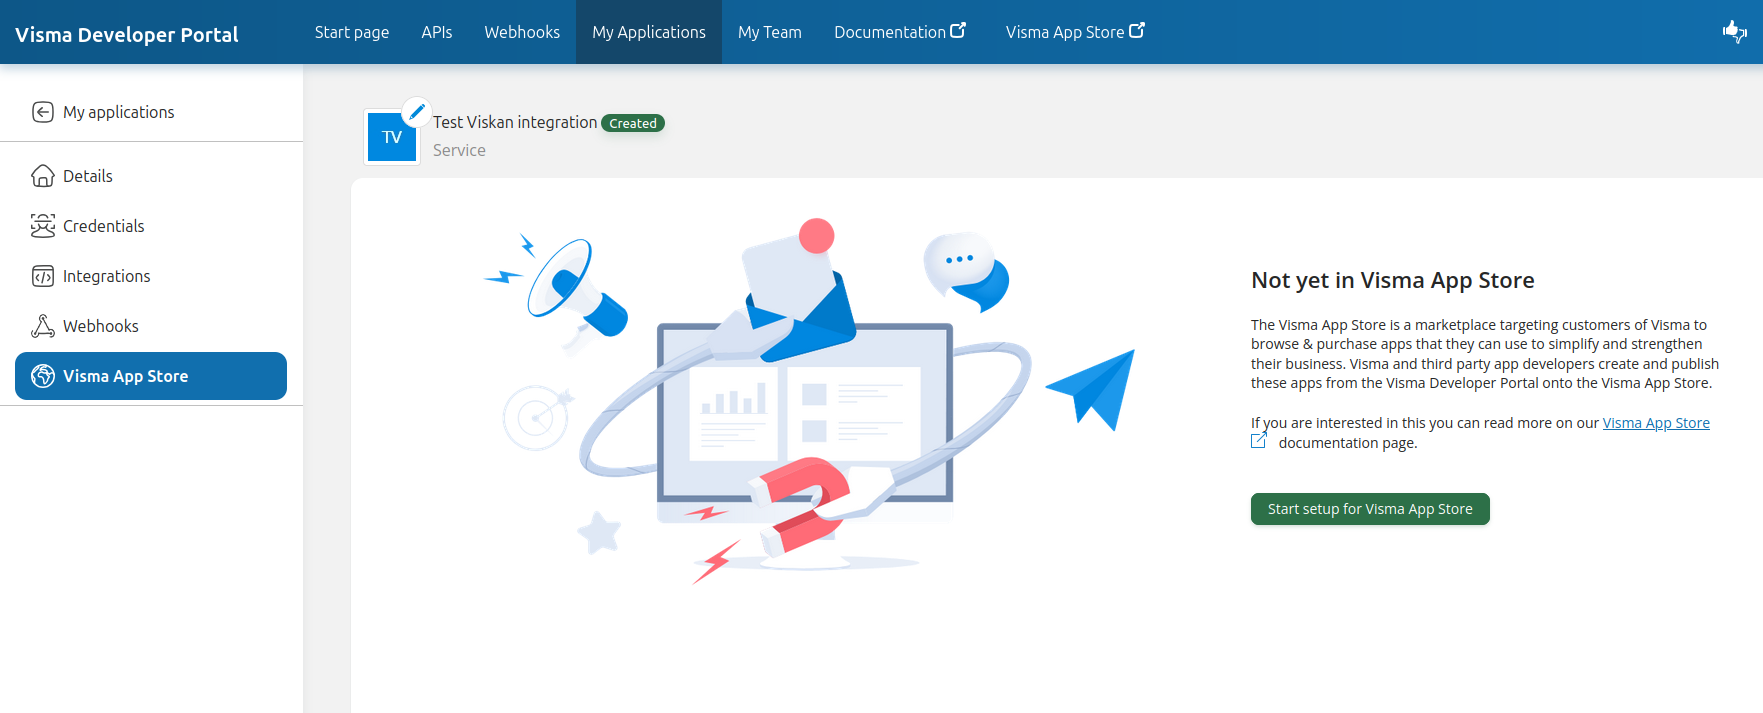1763x713 pixels.
Task: Click the Test Viskan integration title
Action: point(515,122)
